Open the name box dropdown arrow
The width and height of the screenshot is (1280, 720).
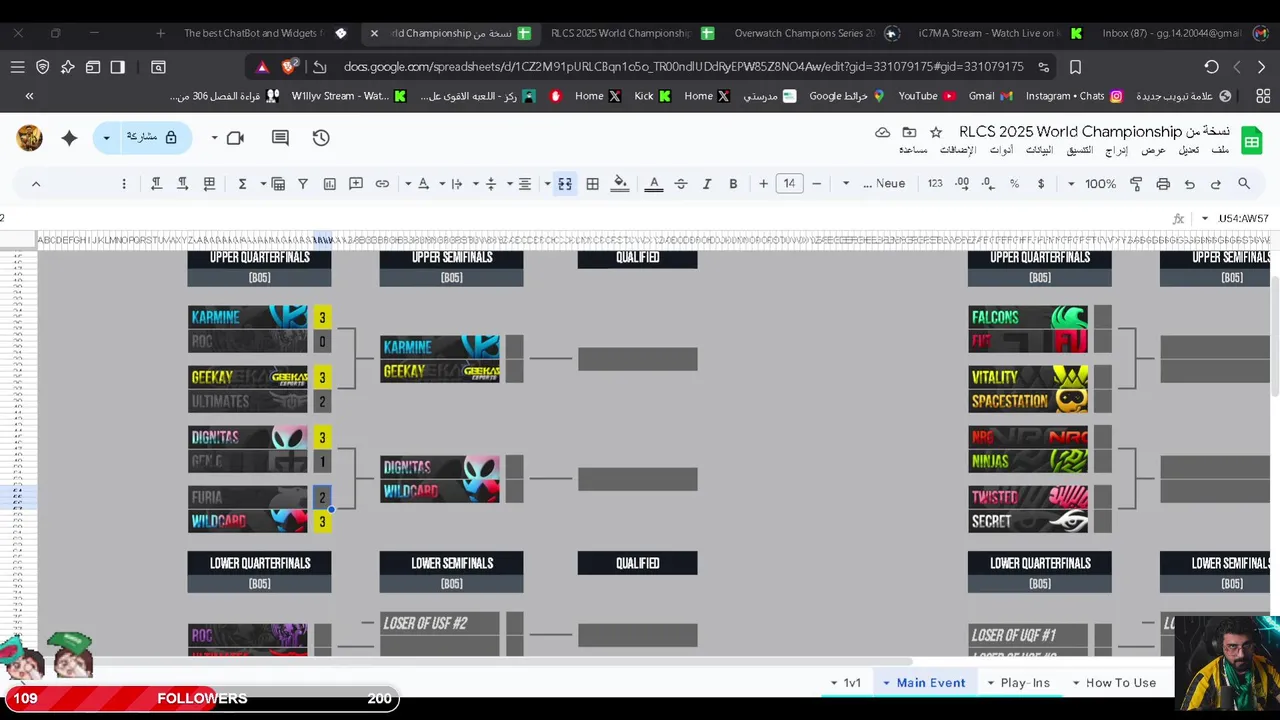click(1204, 218)
